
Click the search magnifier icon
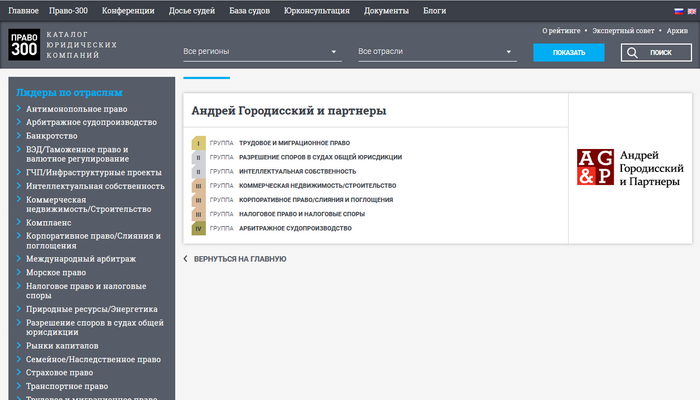[632, 53]
